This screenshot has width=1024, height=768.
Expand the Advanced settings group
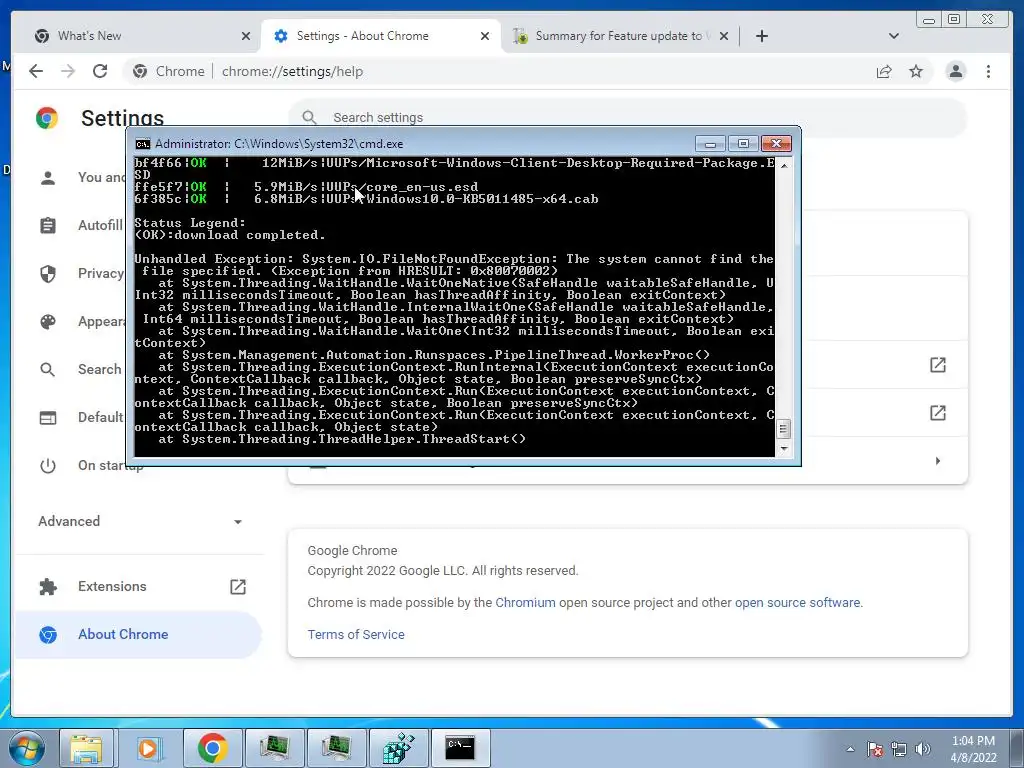pyautogui.click(x=140, y=521)
